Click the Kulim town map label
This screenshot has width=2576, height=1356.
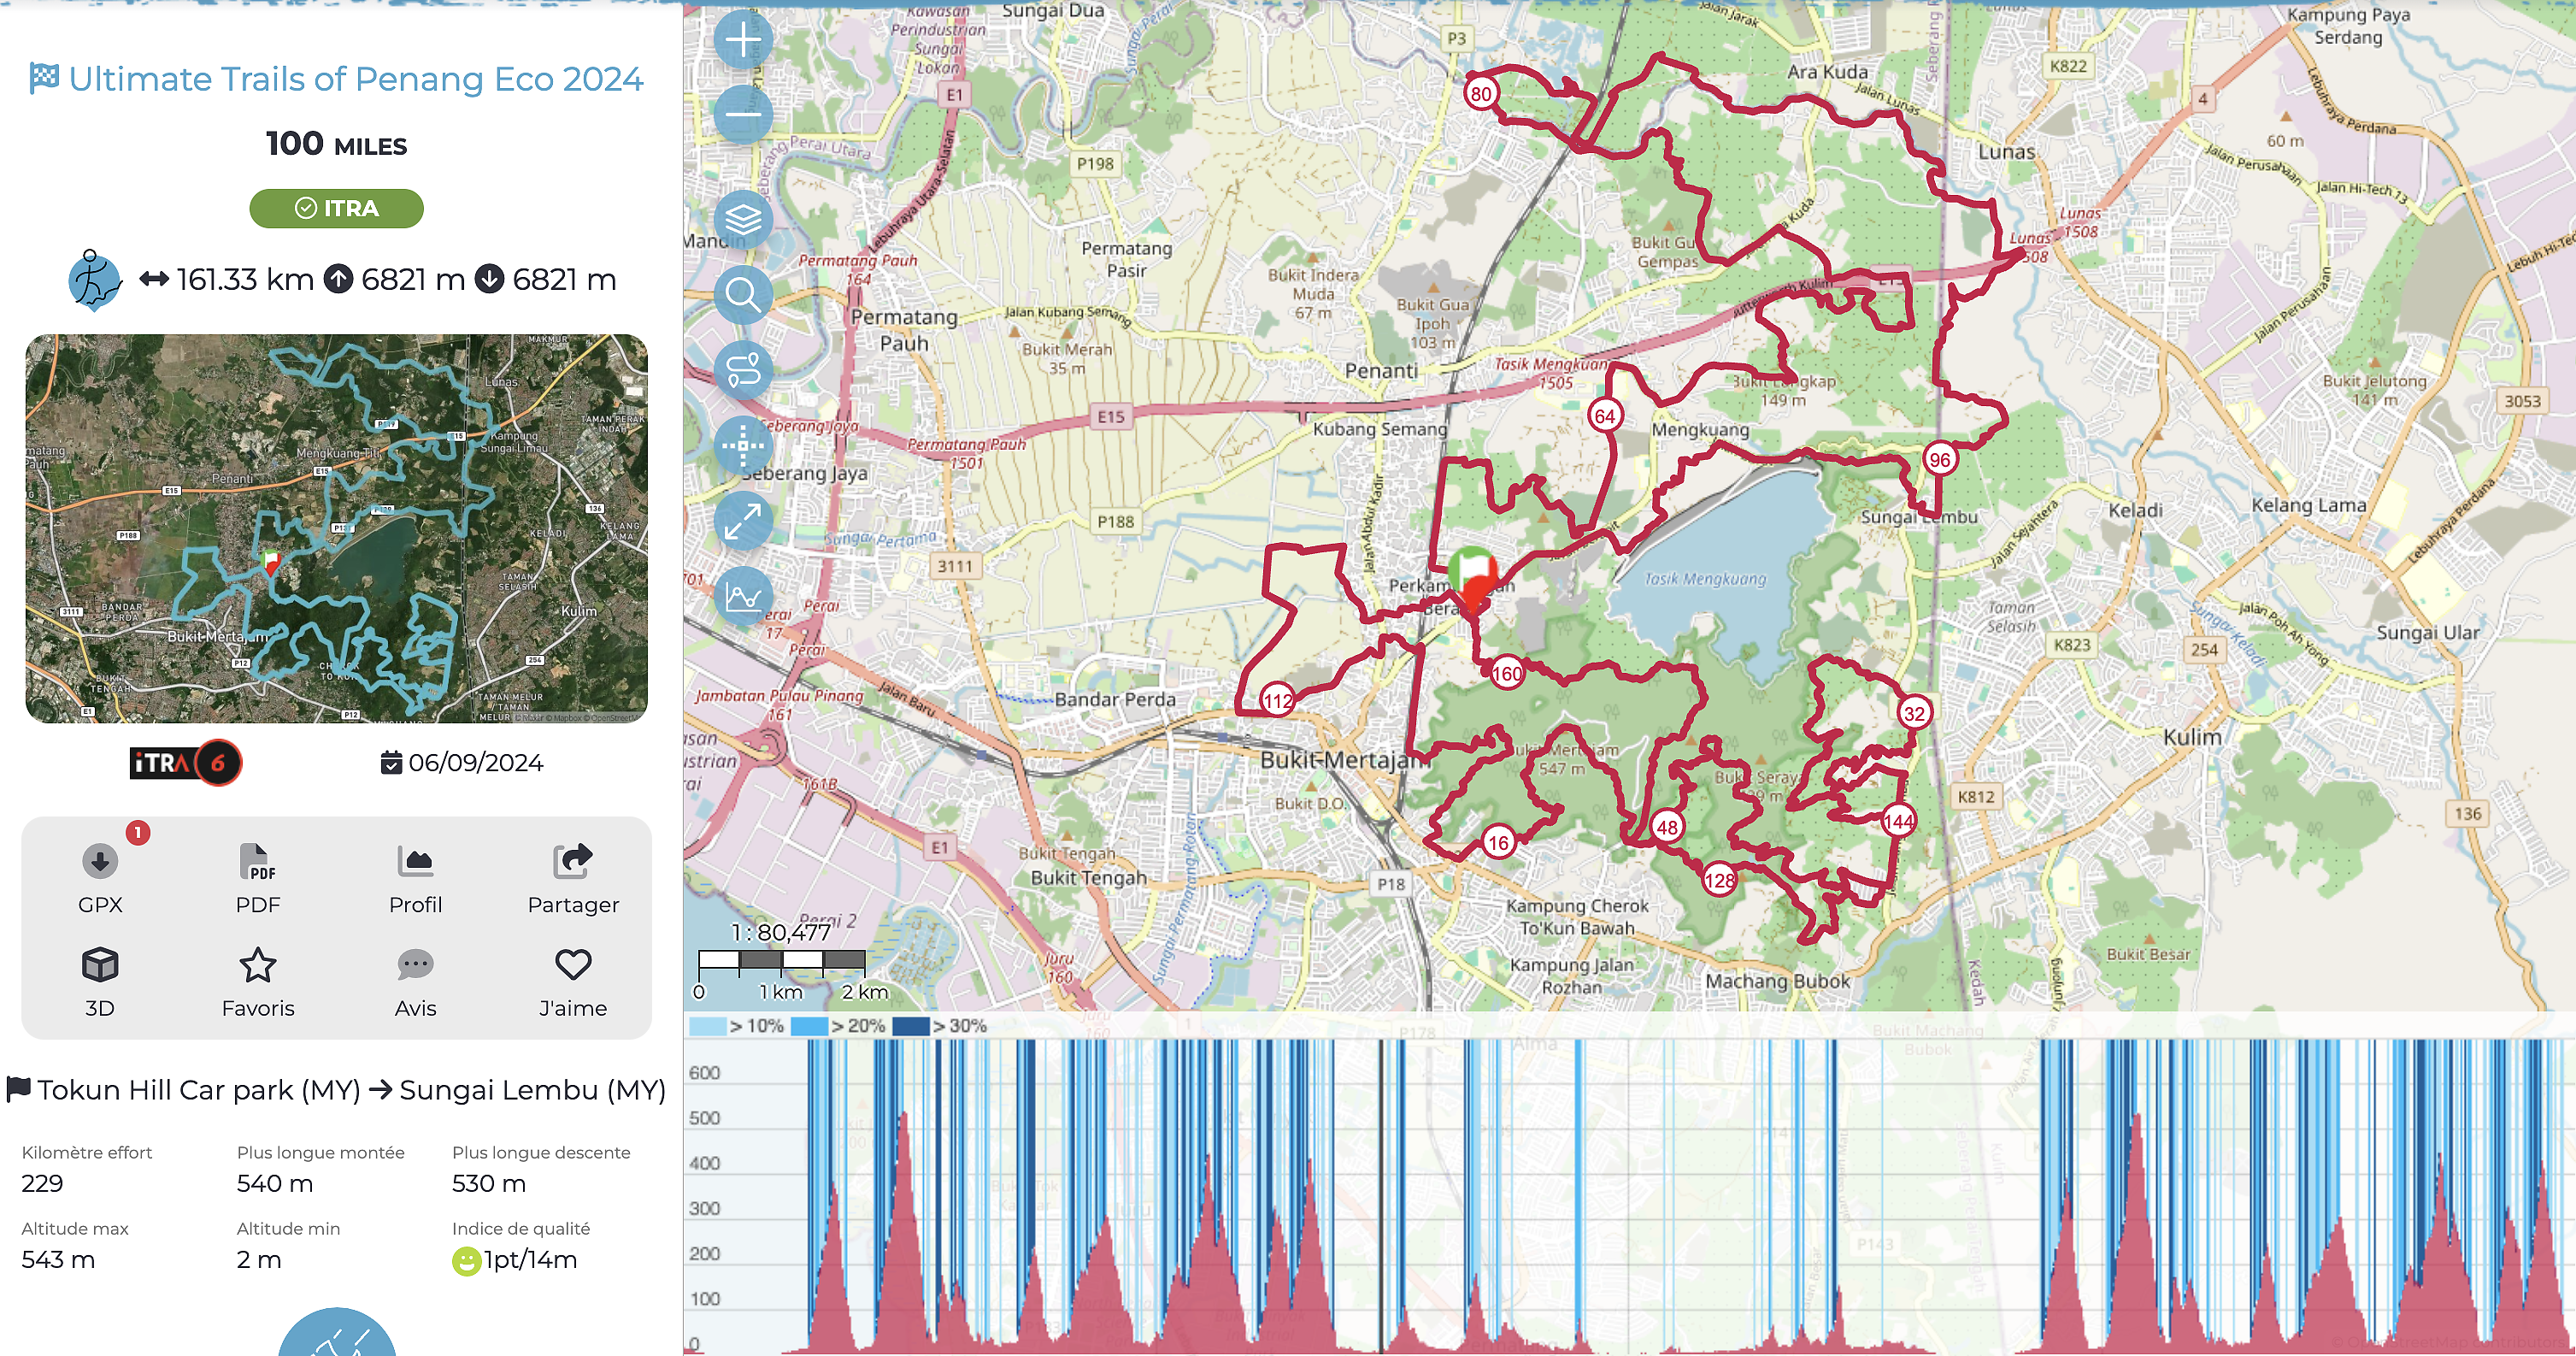coord(2192,737)
